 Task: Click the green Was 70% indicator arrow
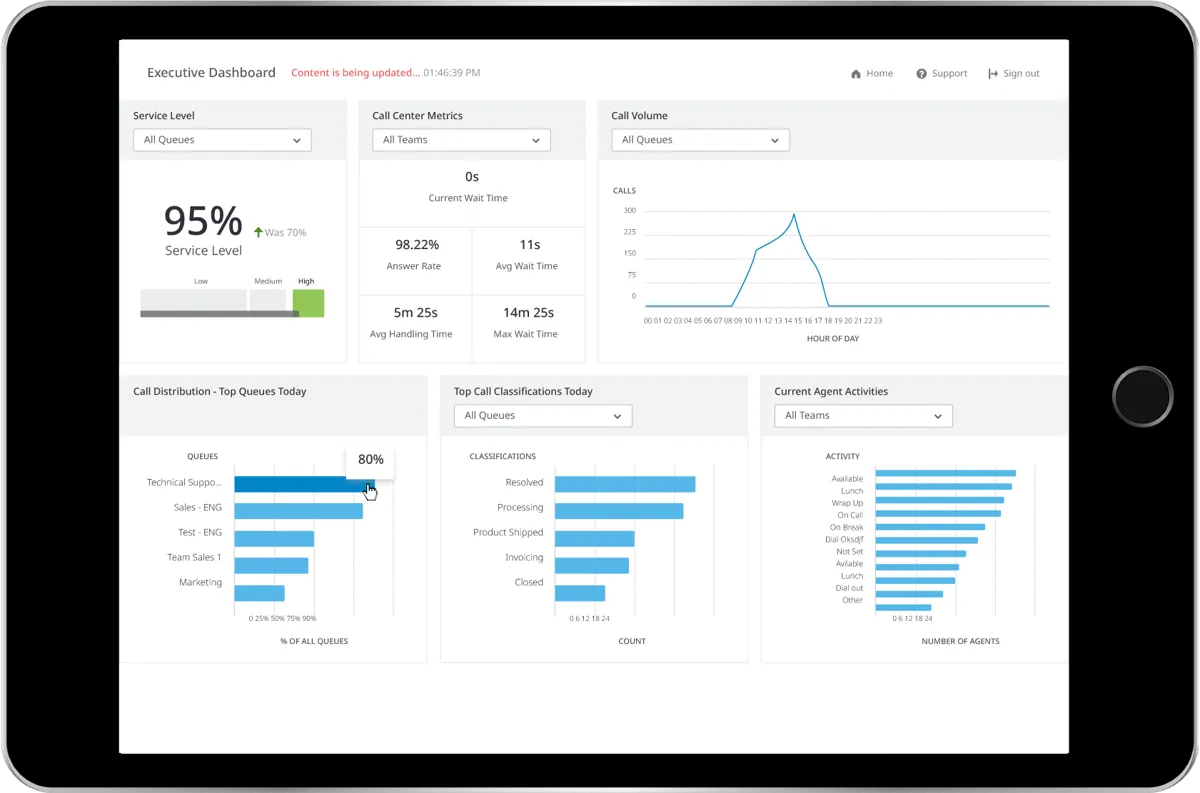(x=256, y=231)
